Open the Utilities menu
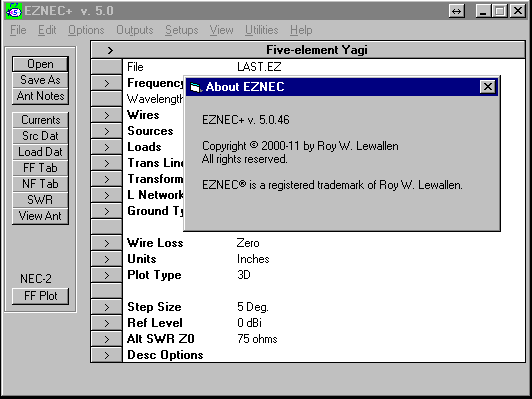 (x=262, y=30)
